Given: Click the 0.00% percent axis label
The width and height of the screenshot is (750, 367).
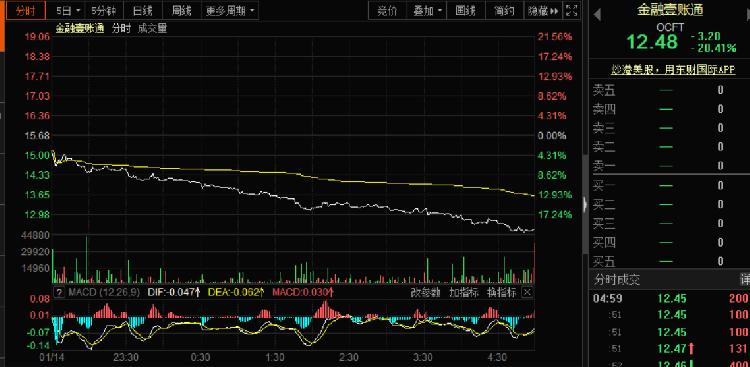Looking at the screenshot, I should click(x=551, y=135).
